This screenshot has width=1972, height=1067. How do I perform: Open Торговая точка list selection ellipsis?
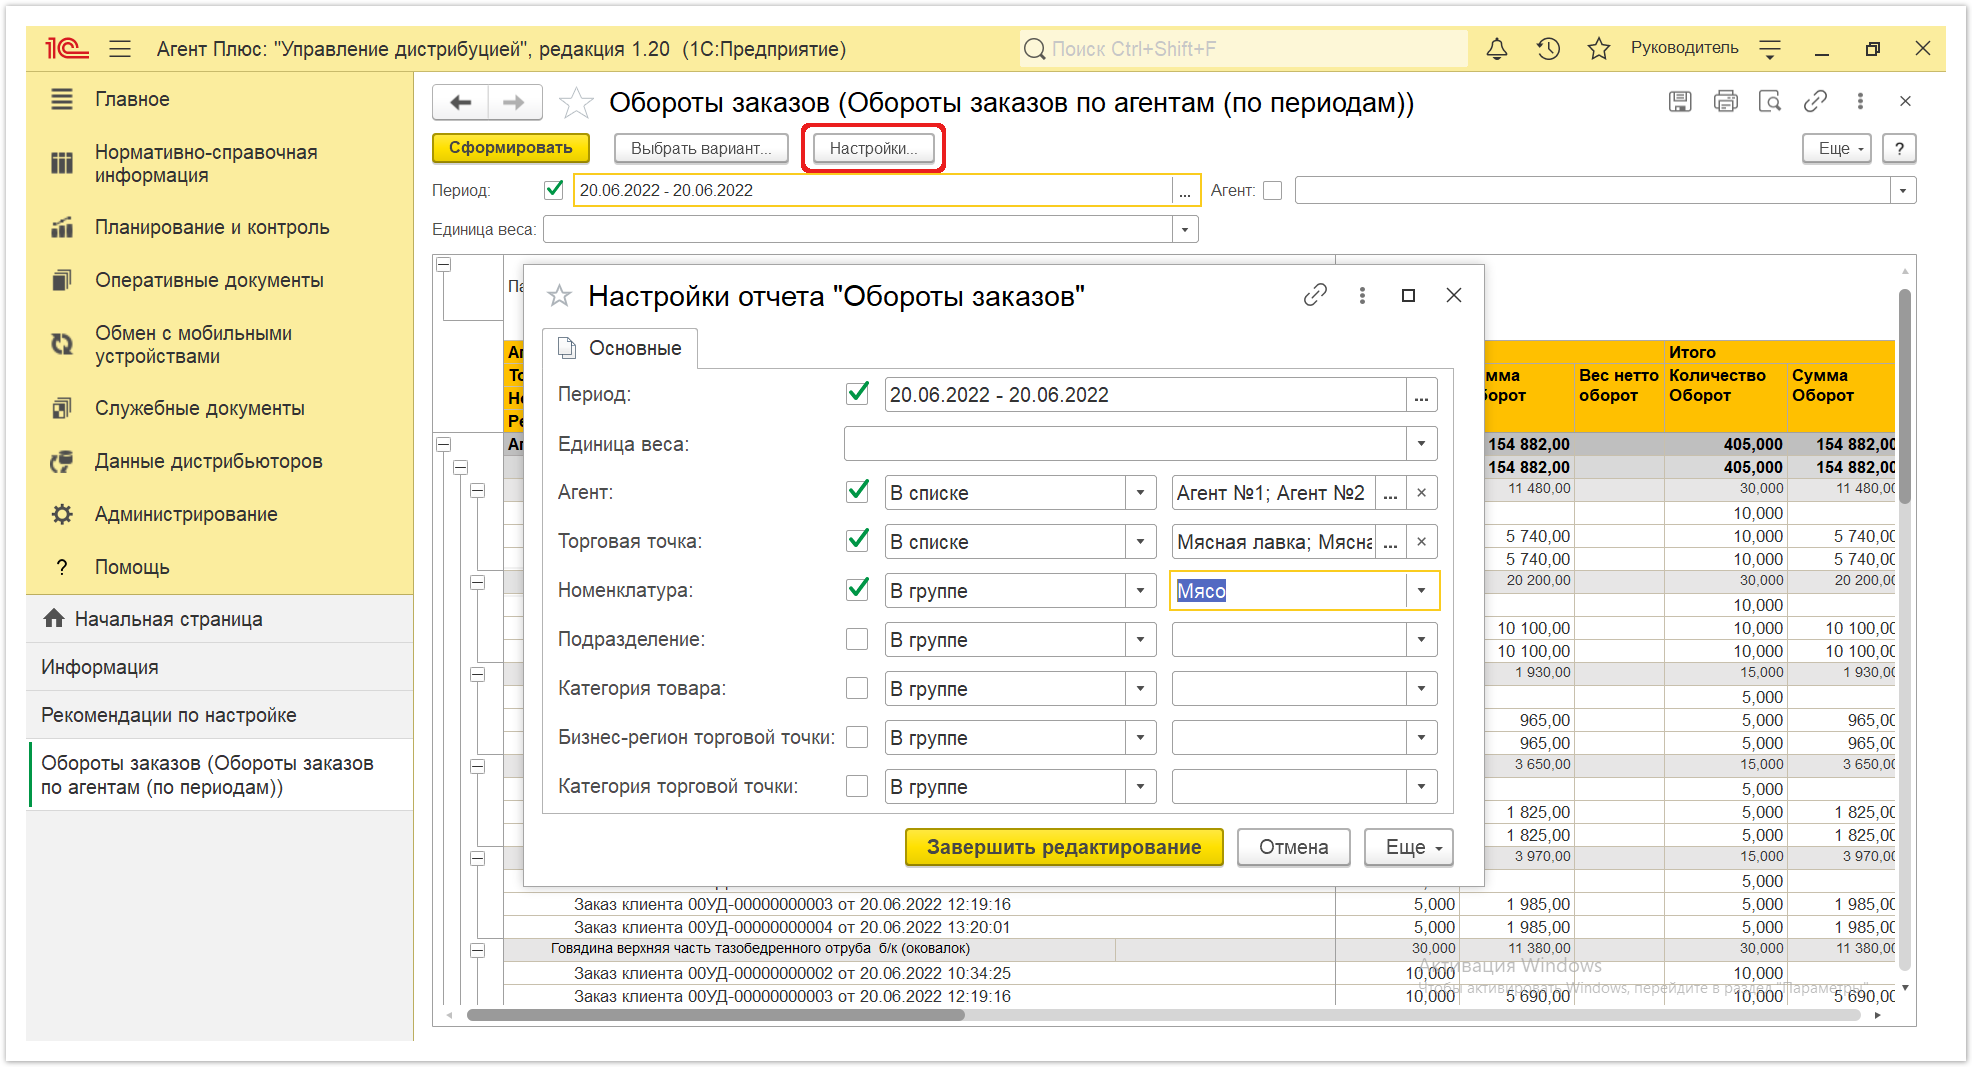coord(1390,542)
